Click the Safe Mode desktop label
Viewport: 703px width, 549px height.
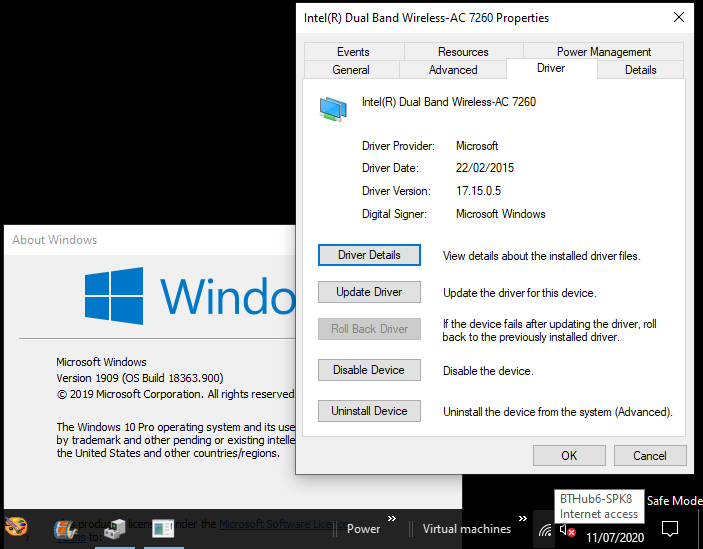(x=674, y=501)
